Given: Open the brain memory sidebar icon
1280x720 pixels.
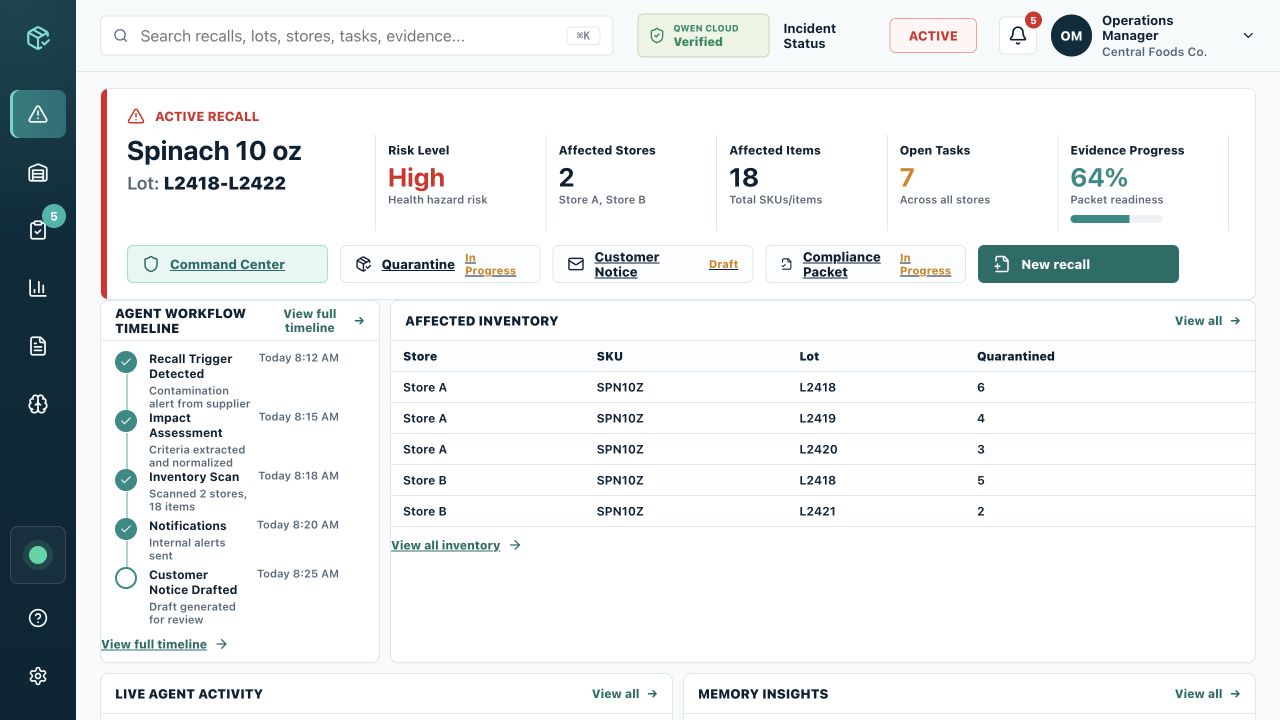Looking at the screenshot, I should (x=38, y=404).
